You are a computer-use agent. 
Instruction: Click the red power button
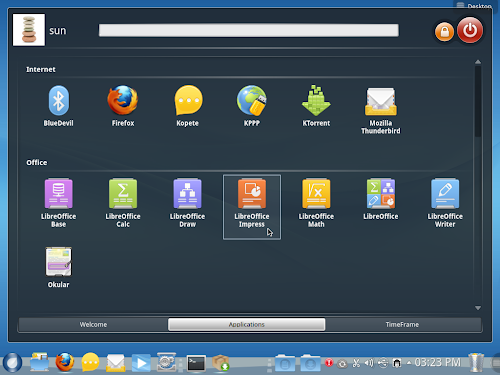click(x=470, y=30)
